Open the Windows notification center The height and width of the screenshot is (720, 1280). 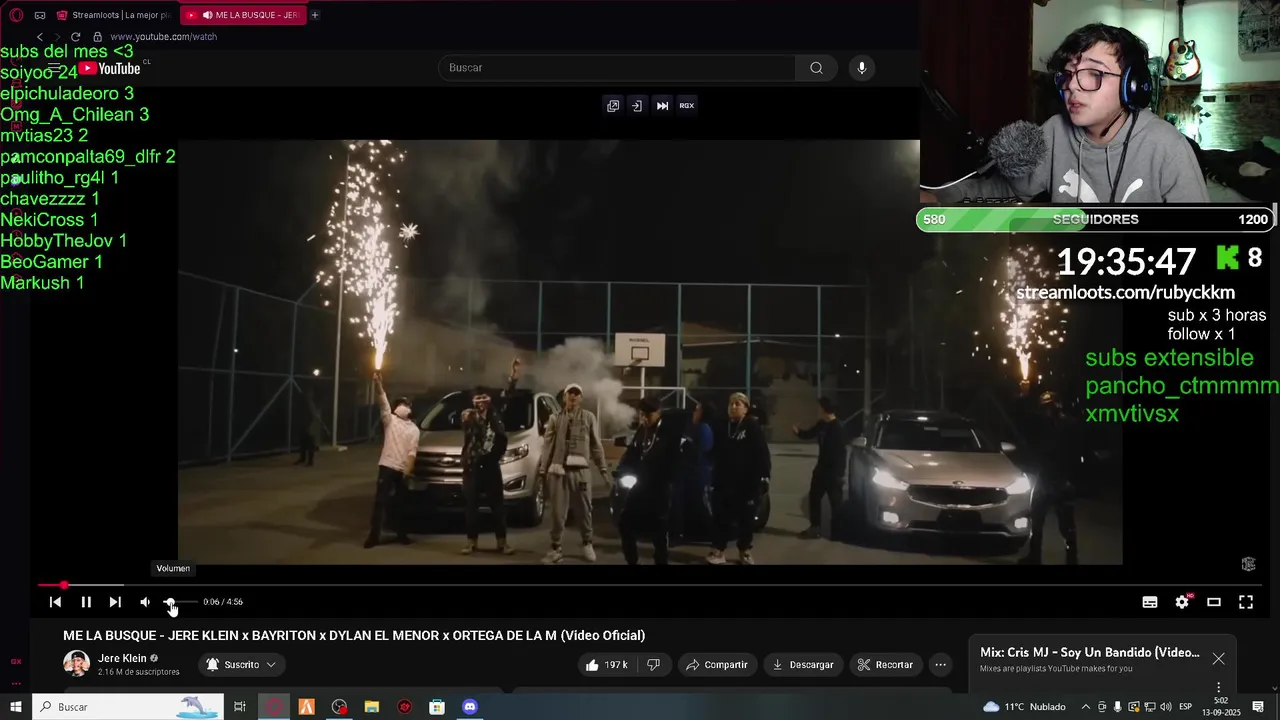pyautogui.click(x=1258, y=707)
